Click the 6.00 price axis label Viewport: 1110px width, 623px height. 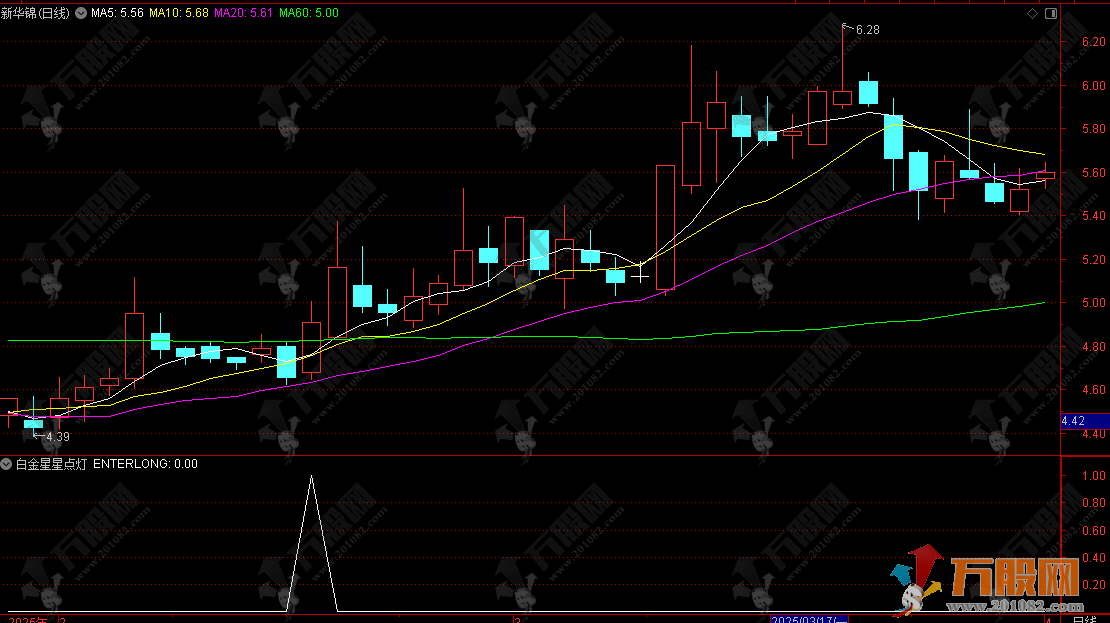pos(1094,86)
